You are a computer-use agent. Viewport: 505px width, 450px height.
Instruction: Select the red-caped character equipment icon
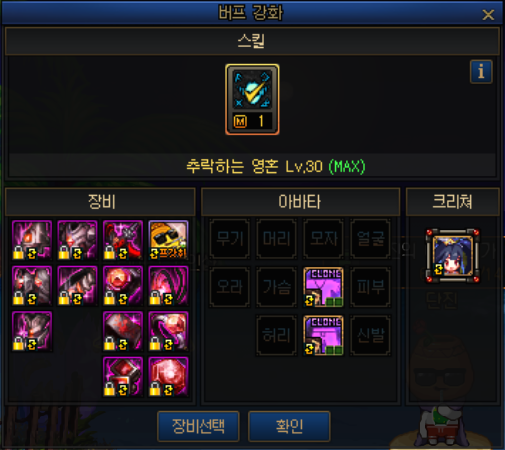click(x=123, y=240)
